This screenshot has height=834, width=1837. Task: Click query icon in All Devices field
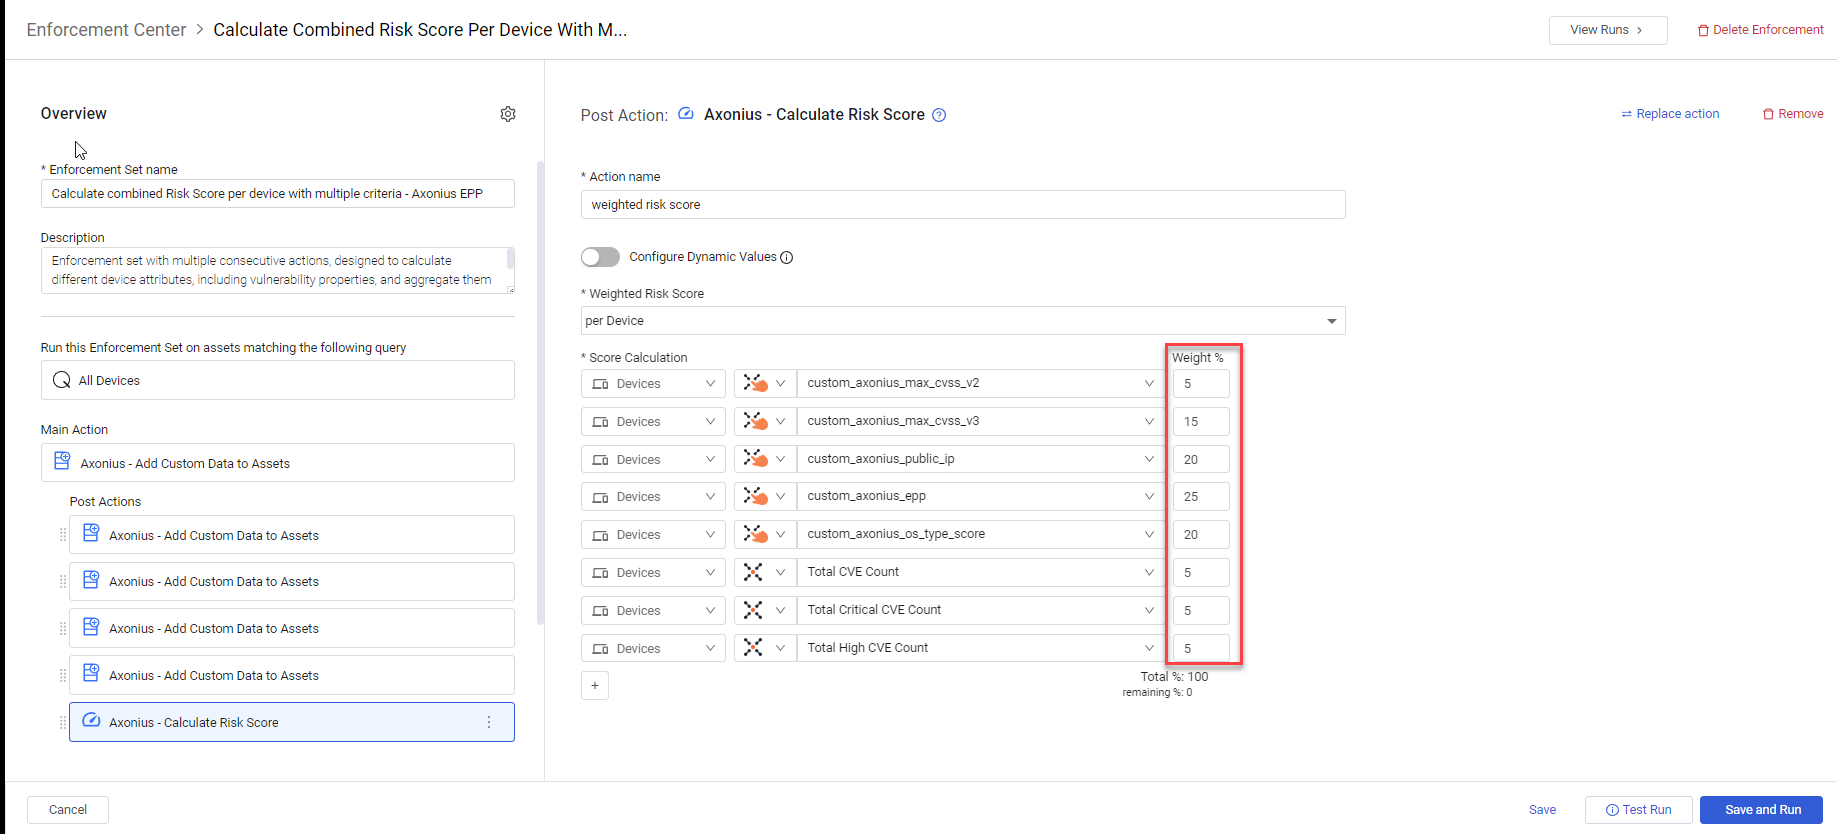(62, 380)
